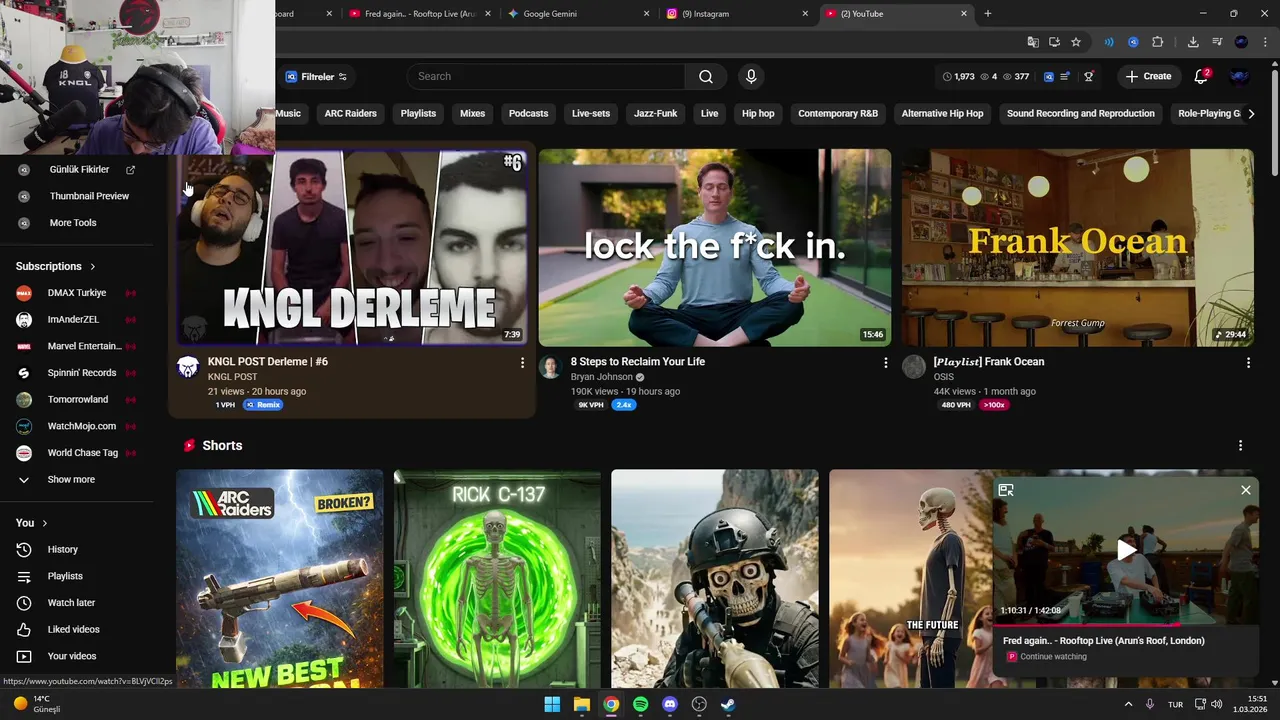Click the list icon in extension stats bar
Screen dimensions: 1280x720
point(1065,76)
